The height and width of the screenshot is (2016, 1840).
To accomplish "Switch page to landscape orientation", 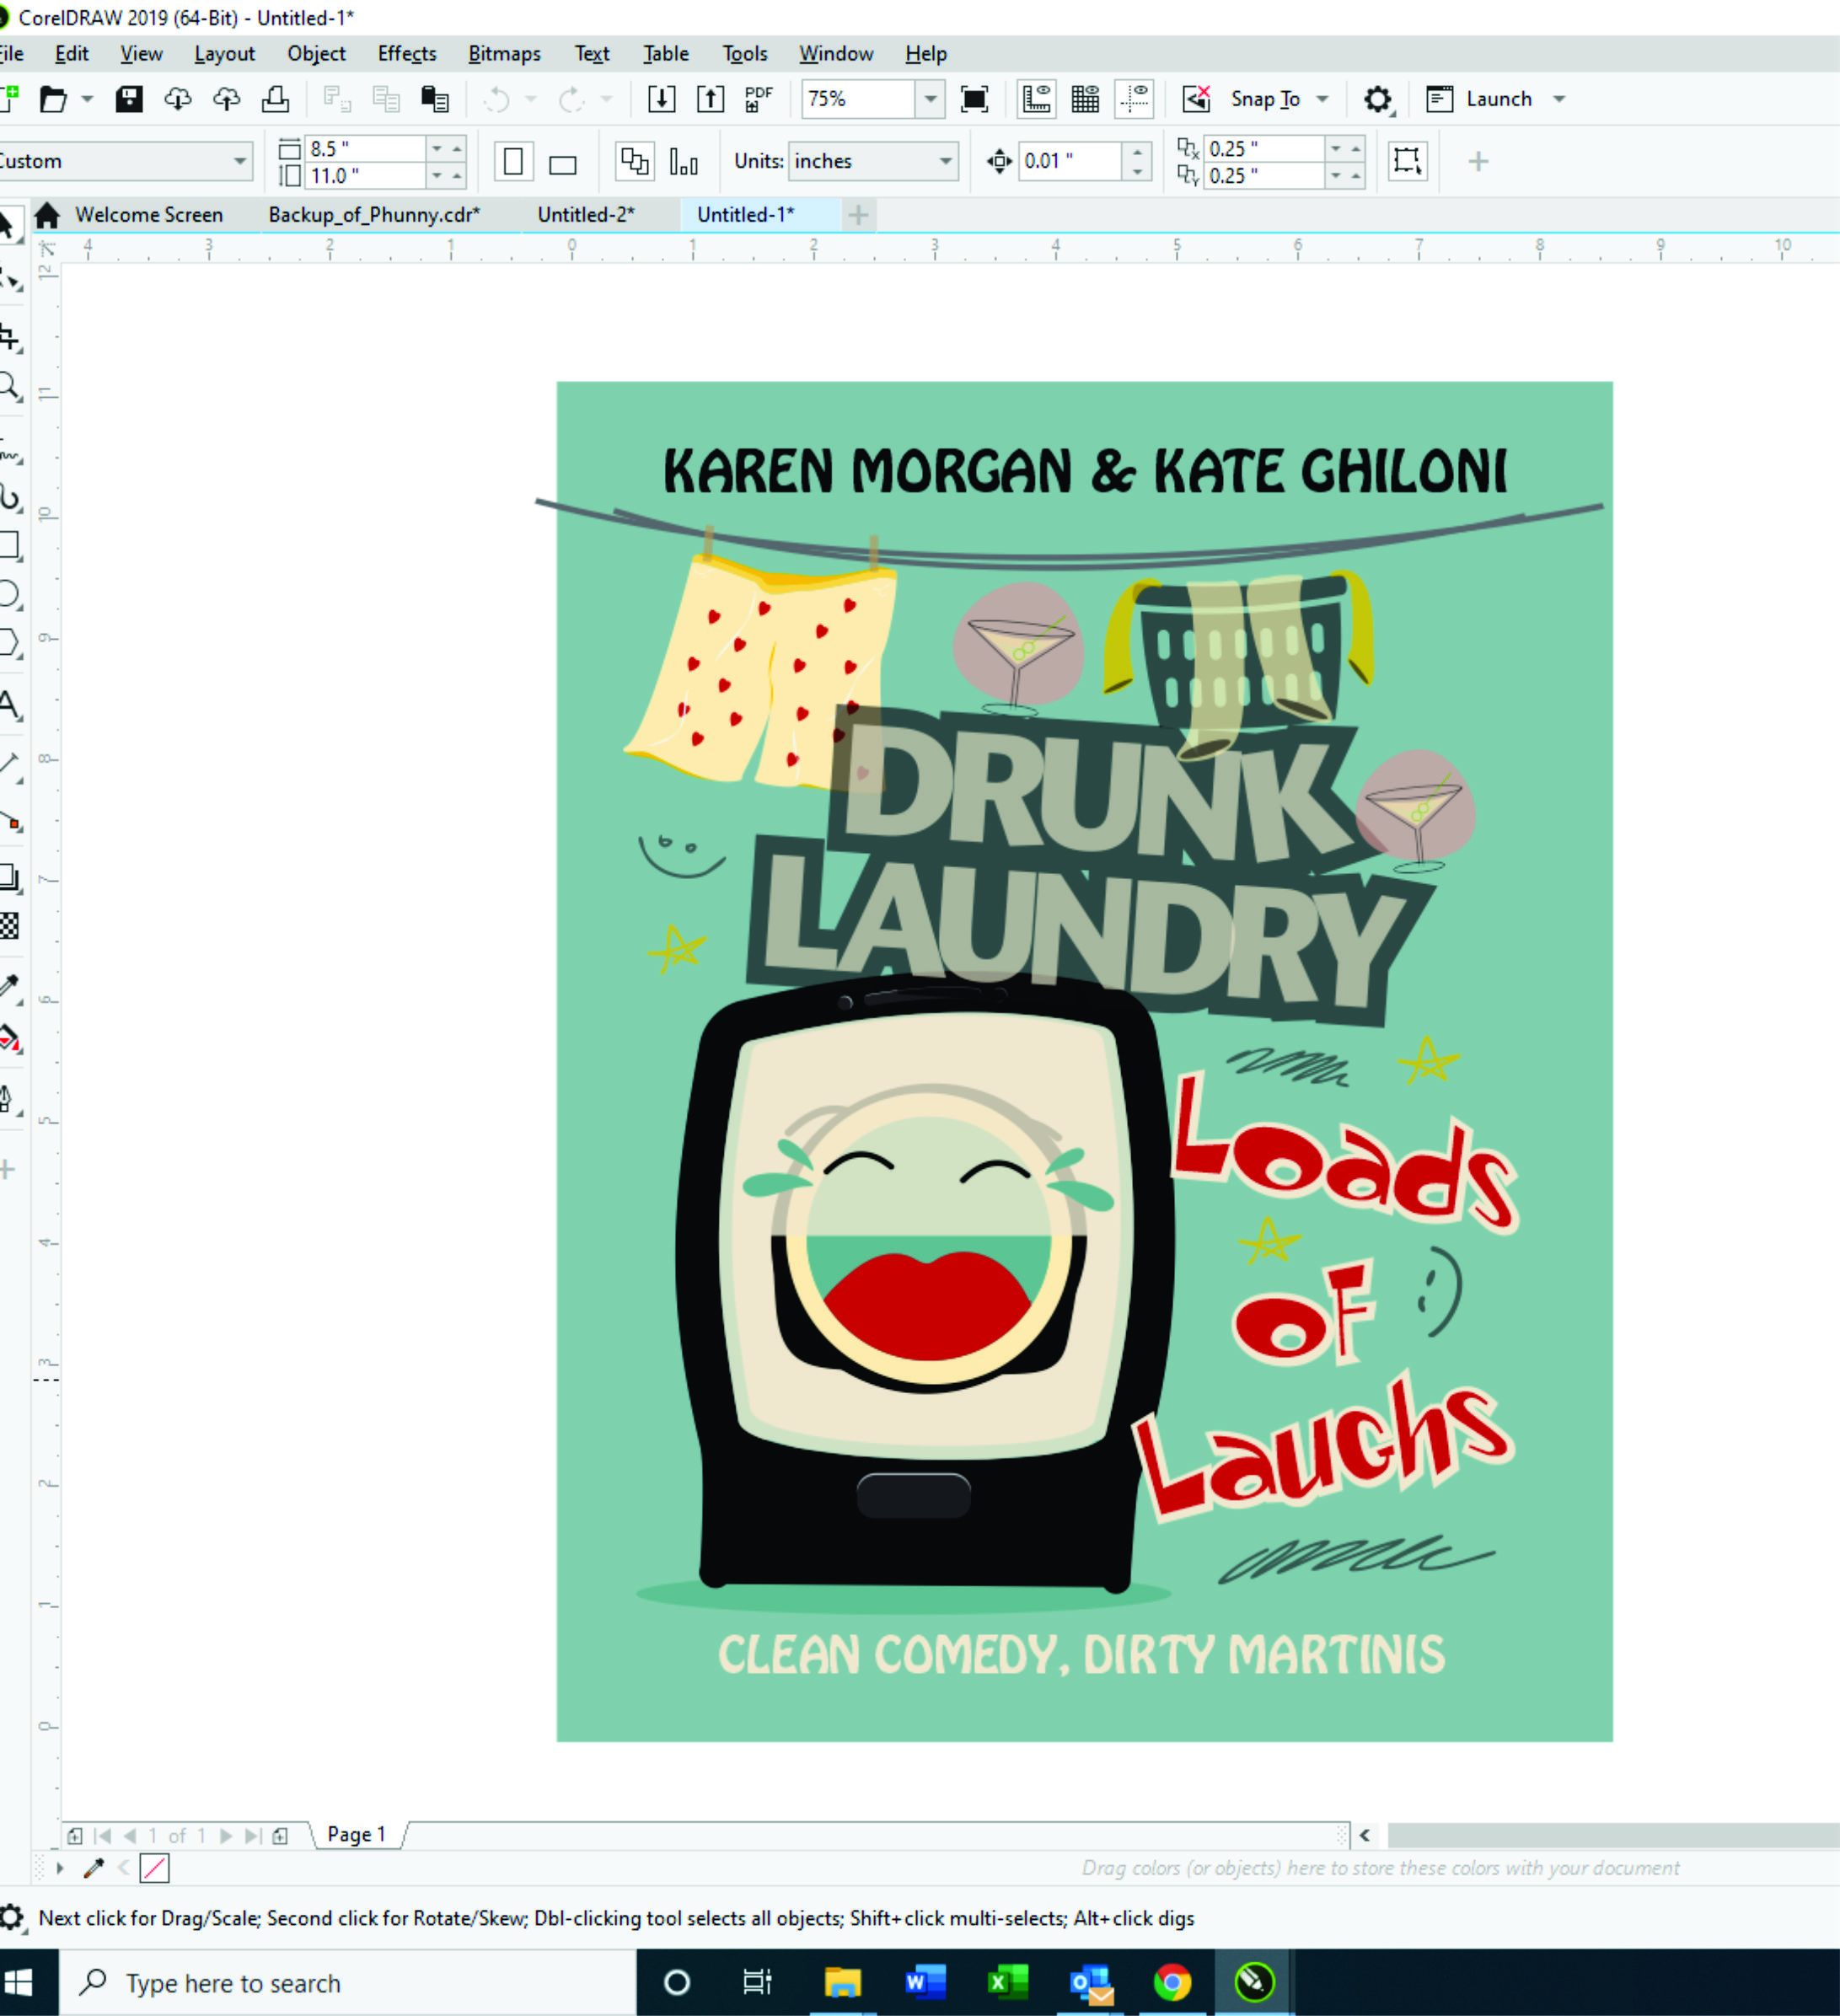I will click(x=563, y=163).
